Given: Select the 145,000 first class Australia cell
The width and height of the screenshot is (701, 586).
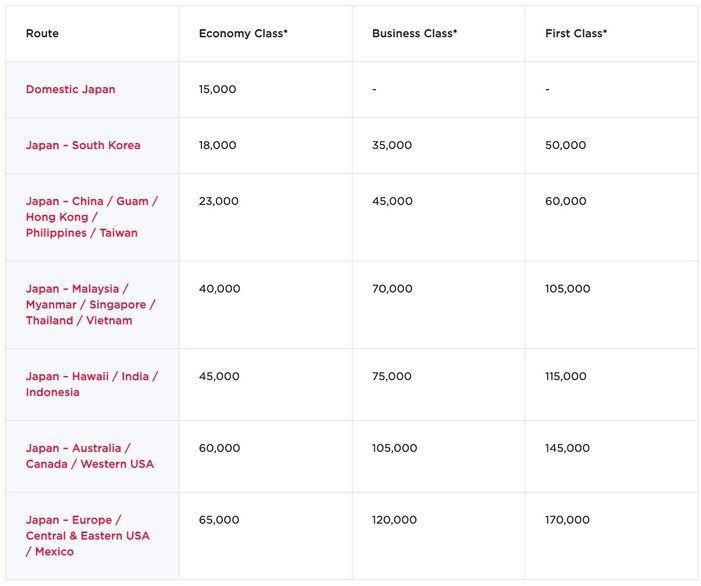Looking at the screenshot, I should click(568, 448).
